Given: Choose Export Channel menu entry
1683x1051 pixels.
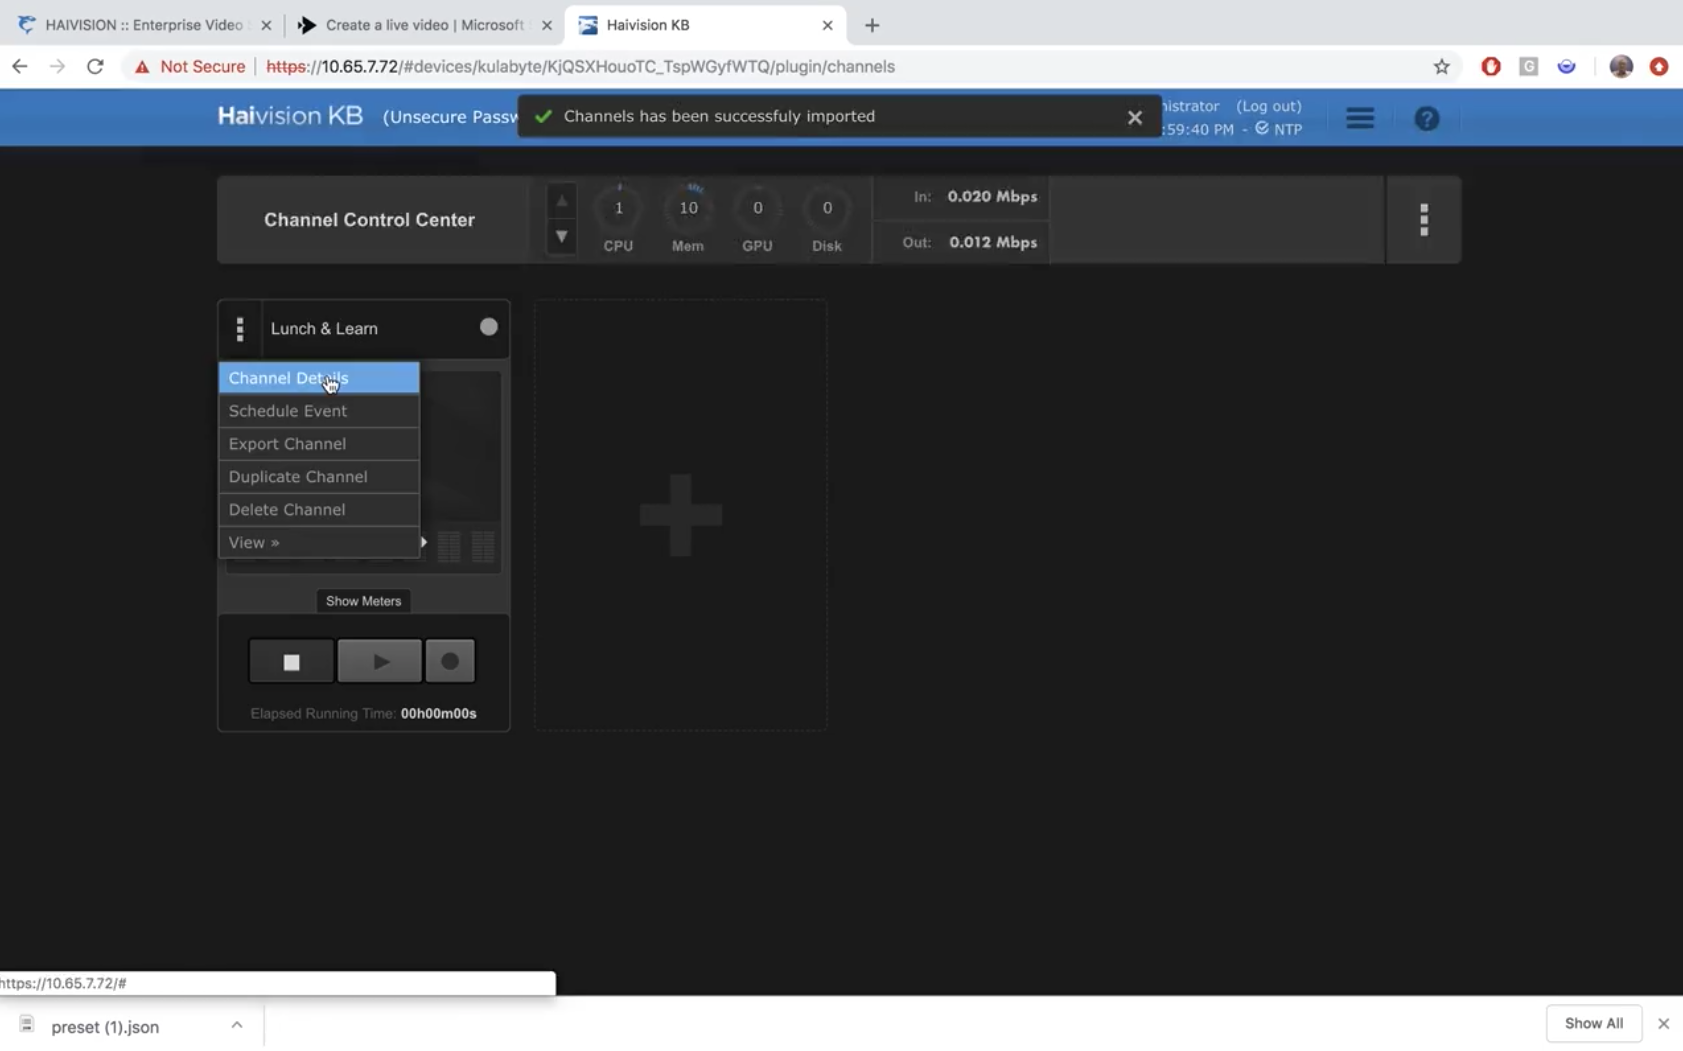Looking at the screenshot, I should coord(319,444).
